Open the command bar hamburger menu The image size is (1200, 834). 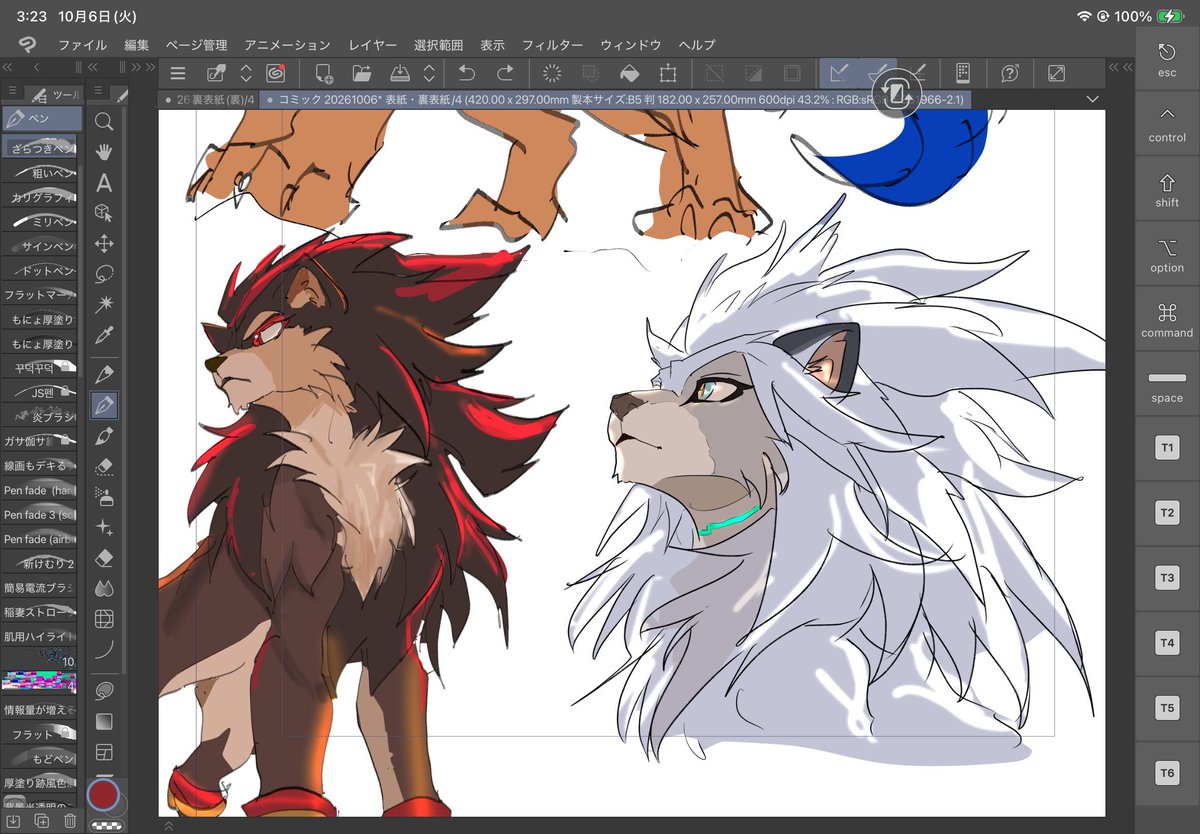178,73
